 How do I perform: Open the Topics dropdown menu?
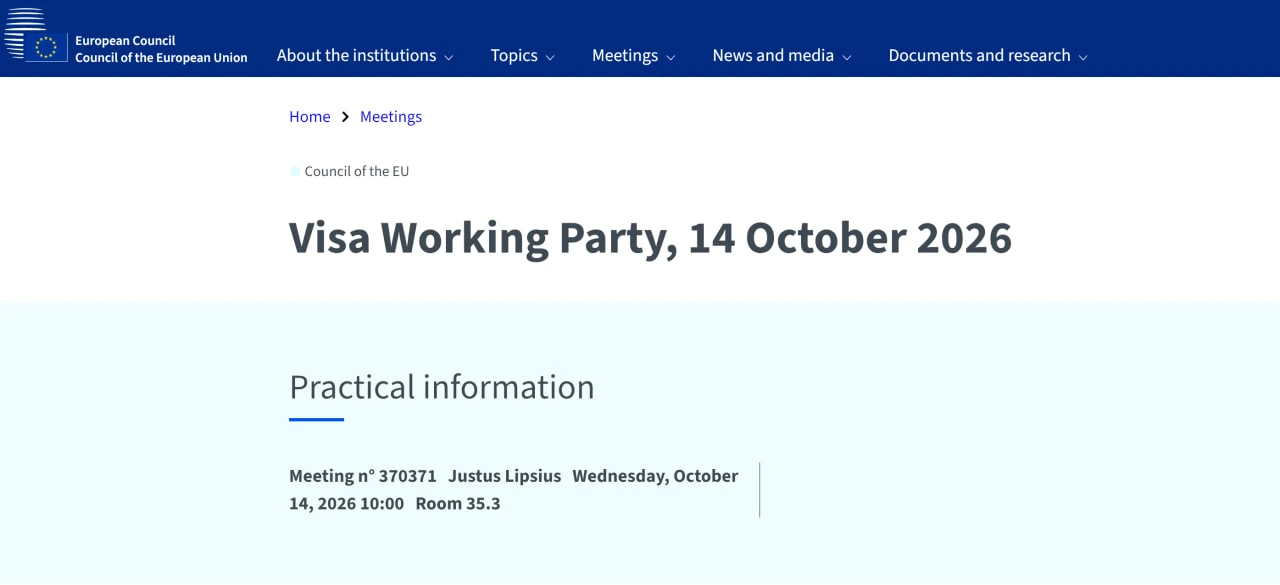coord(522,56)
